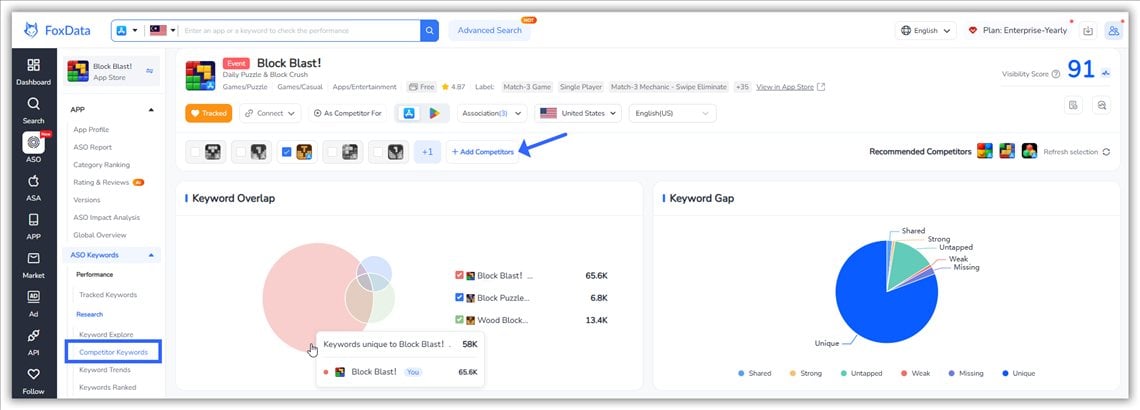Open Competitor Keywords in the sidebar
The image size is (1140, 410).
point(113,352)
